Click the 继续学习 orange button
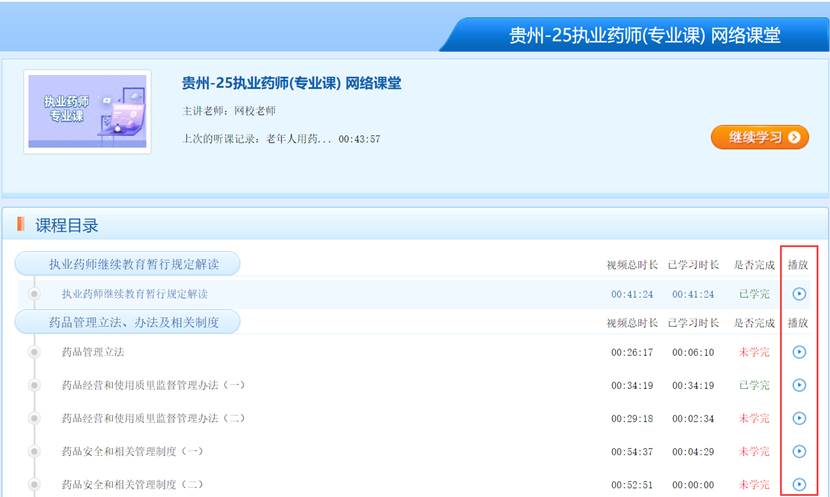The width and height of the screenshot is (830, 497). [x=759, y=137]
